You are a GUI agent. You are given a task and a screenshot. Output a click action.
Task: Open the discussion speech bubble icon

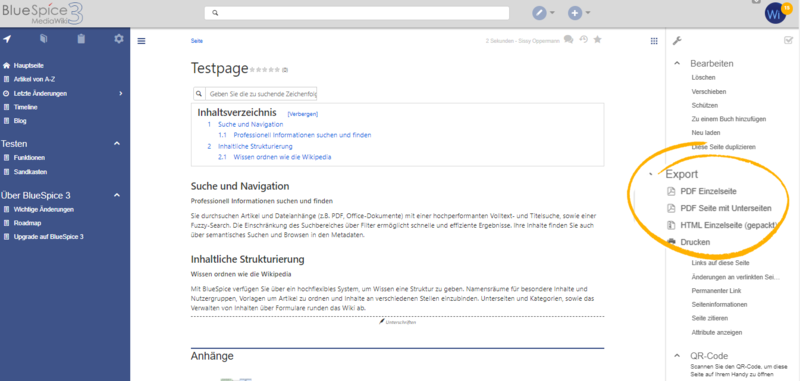coord(568,39)
